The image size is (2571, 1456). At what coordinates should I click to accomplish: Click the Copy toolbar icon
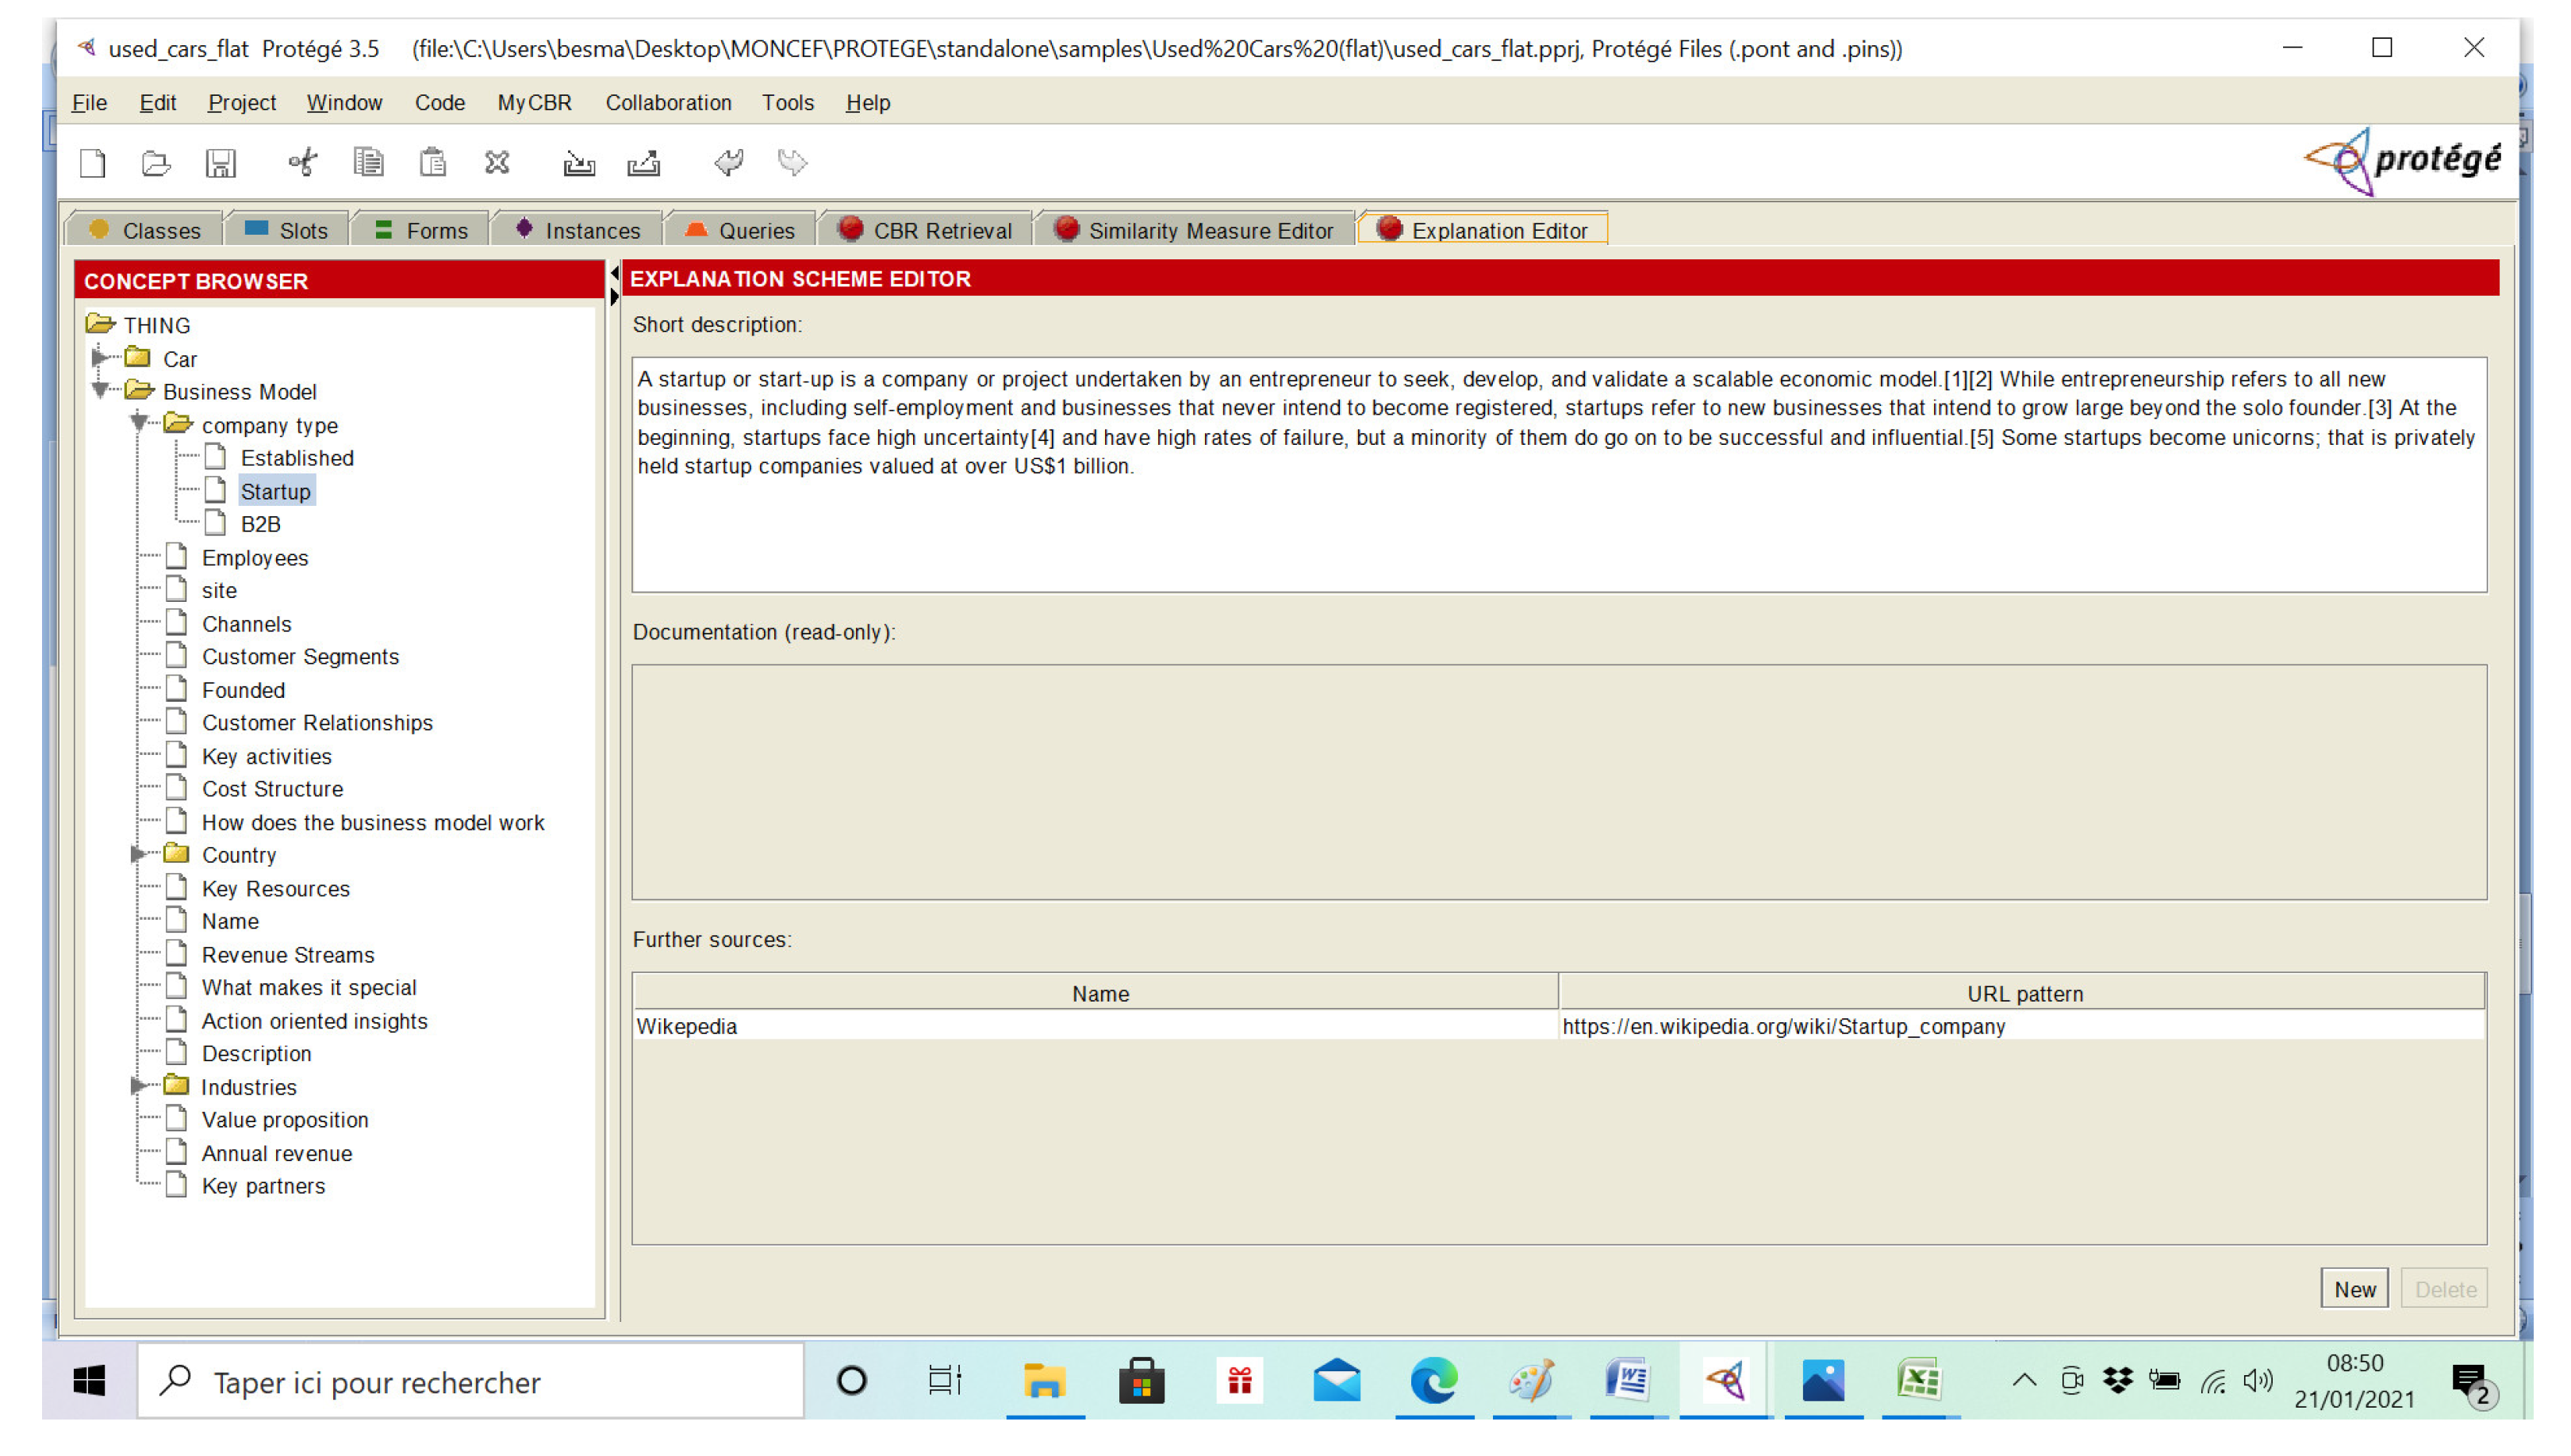368,163
